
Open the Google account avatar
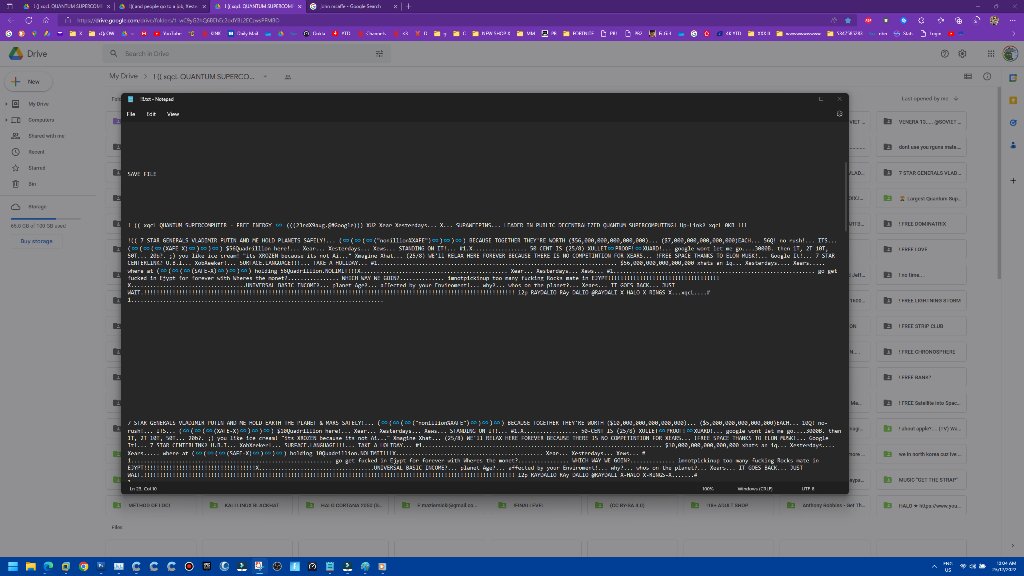1010,54
